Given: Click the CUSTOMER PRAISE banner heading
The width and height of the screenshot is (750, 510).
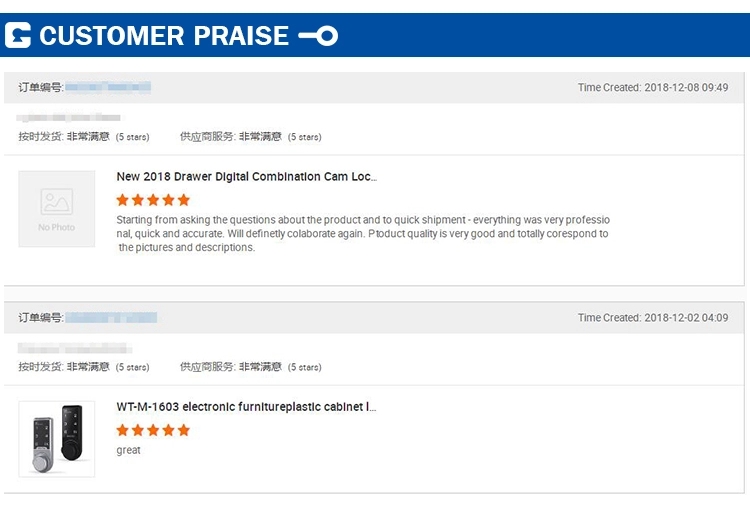Looking at the screenshot, I should [x=164, y=37].
